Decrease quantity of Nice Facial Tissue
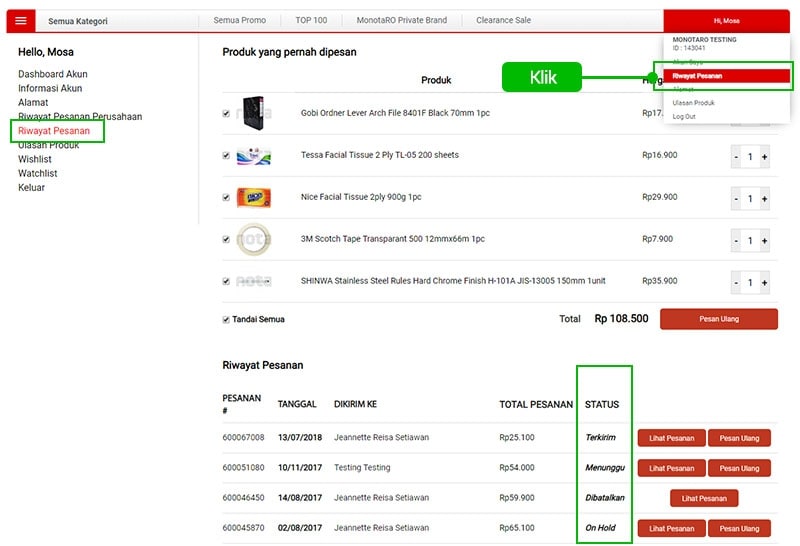The height and width of the screenshot is (546, 800). tap(737, 198)
